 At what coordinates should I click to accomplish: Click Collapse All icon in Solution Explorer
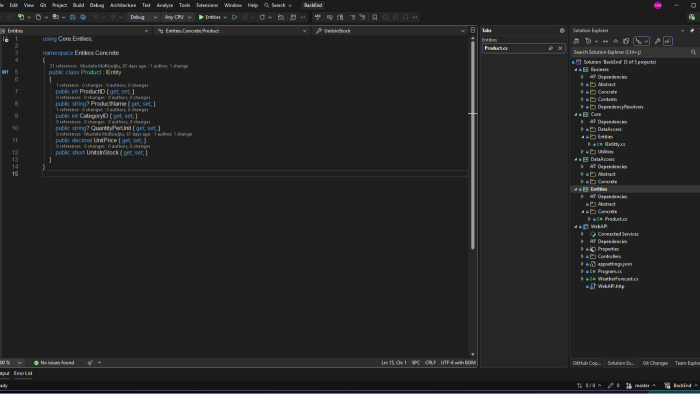click(616, 41)
